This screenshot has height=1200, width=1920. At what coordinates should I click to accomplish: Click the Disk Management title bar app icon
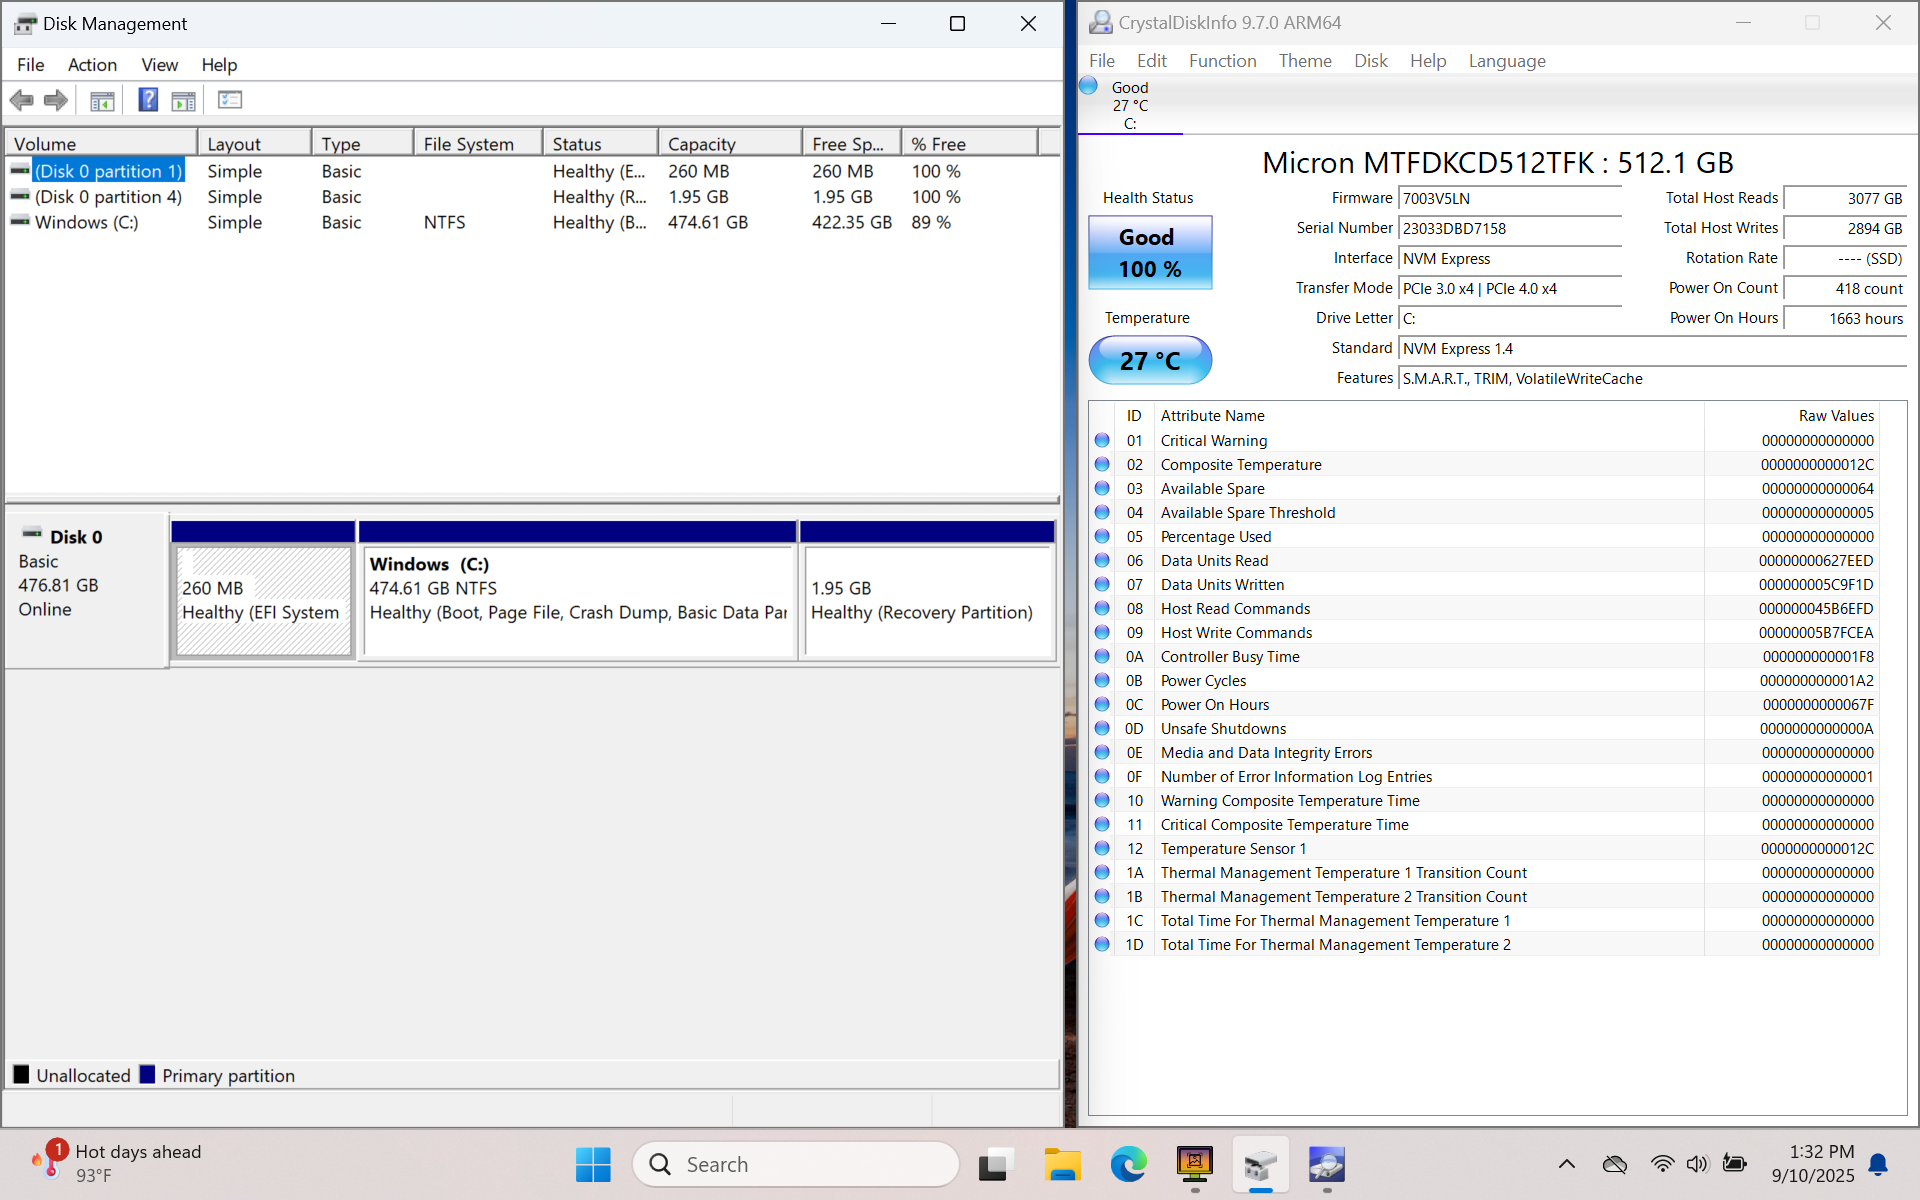[x=25, y=24]
